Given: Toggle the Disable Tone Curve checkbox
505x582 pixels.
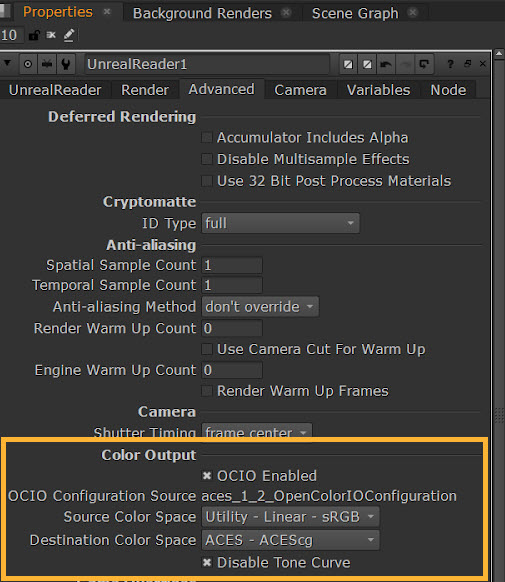Looking at the screenshot, I should (x=207, y=563).
